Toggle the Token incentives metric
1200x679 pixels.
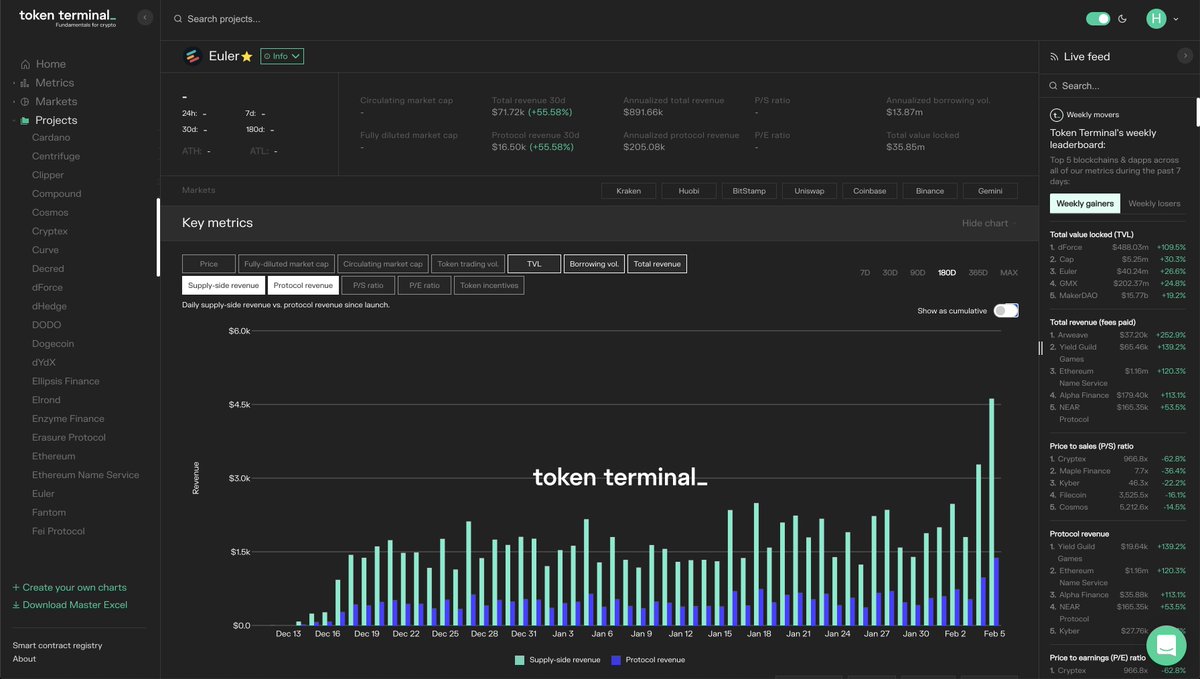coord(489,285)
